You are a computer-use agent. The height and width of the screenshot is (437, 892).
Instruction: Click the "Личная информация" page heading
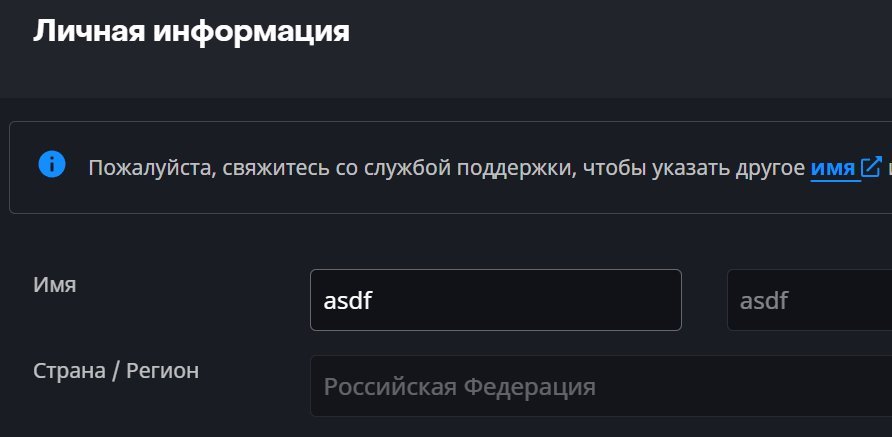191,31
